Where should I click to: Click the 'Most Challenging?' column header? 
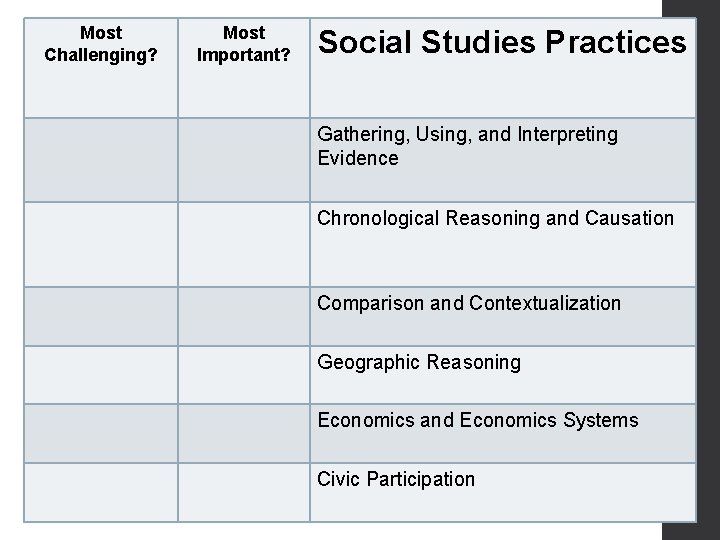click(x=101, y=44)
